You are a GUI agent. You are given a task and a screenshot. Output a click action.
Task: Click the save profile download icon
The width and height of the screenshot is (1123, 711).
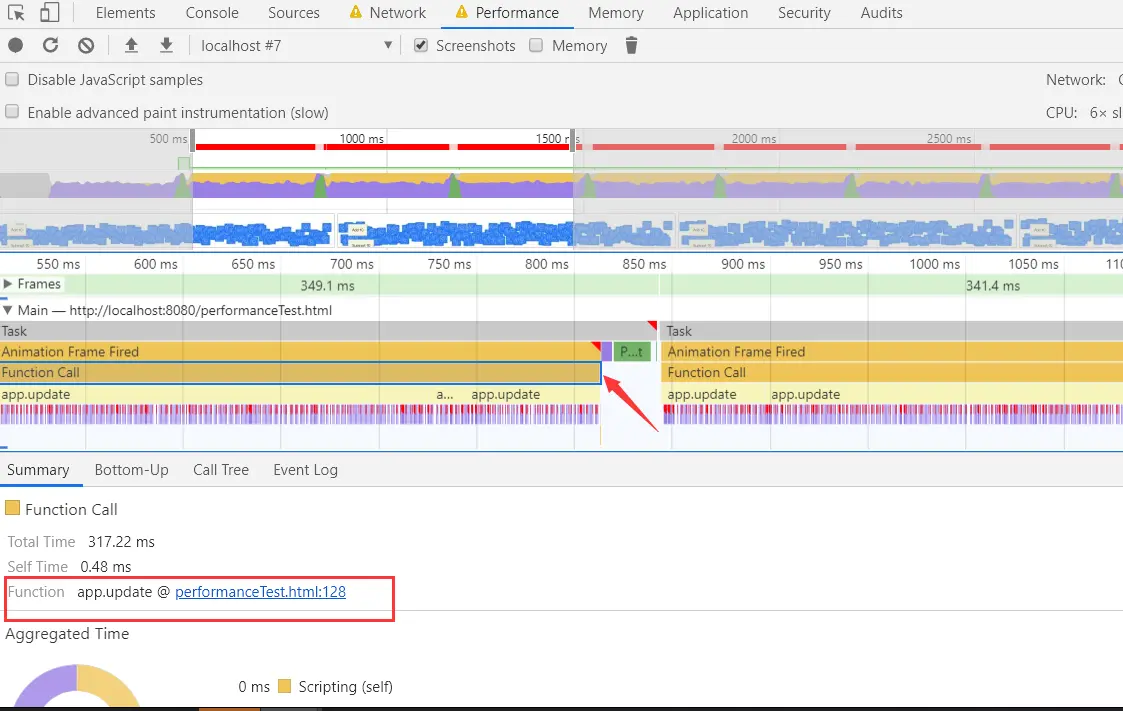click(x=166, y=45)
